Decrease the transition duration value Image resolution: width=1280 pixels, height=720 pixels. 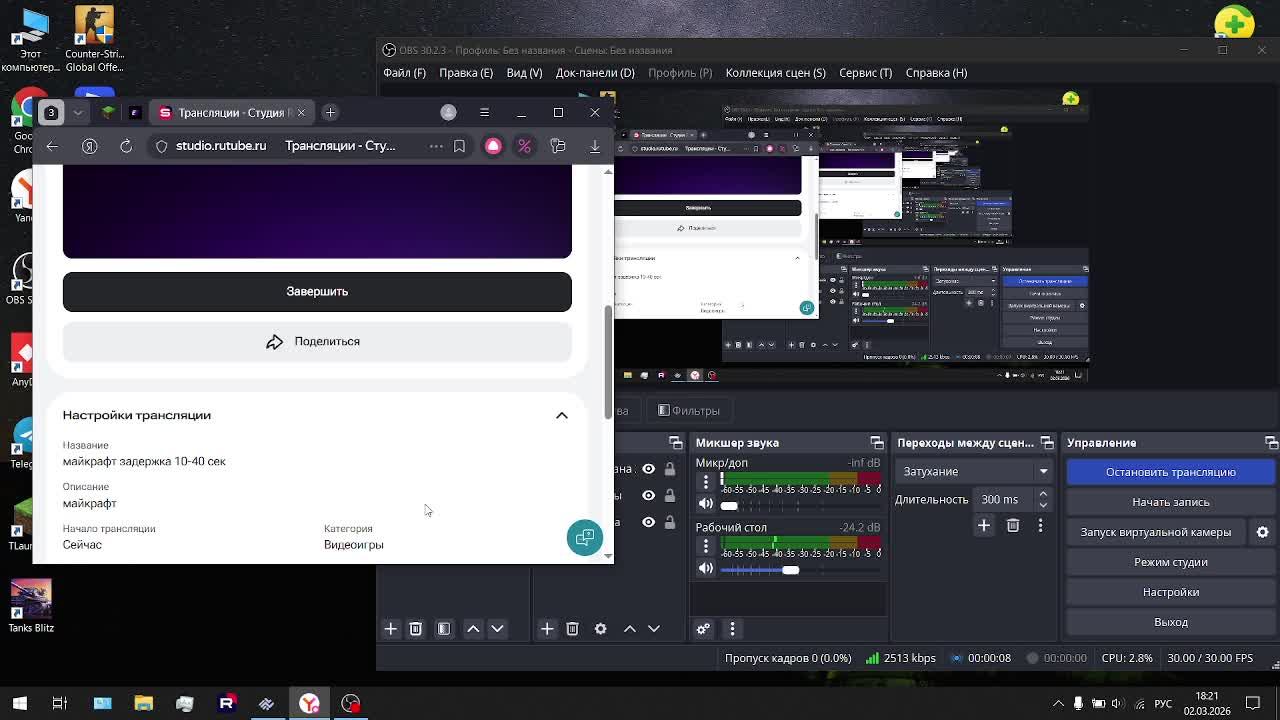(x=1043, y=506)
